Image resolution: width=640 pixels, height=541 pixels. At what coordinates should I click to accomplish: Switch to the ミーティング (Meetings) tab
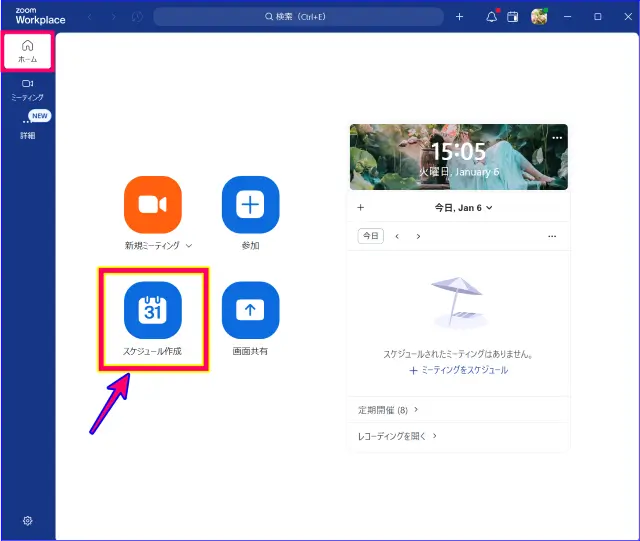coord(27,89)
